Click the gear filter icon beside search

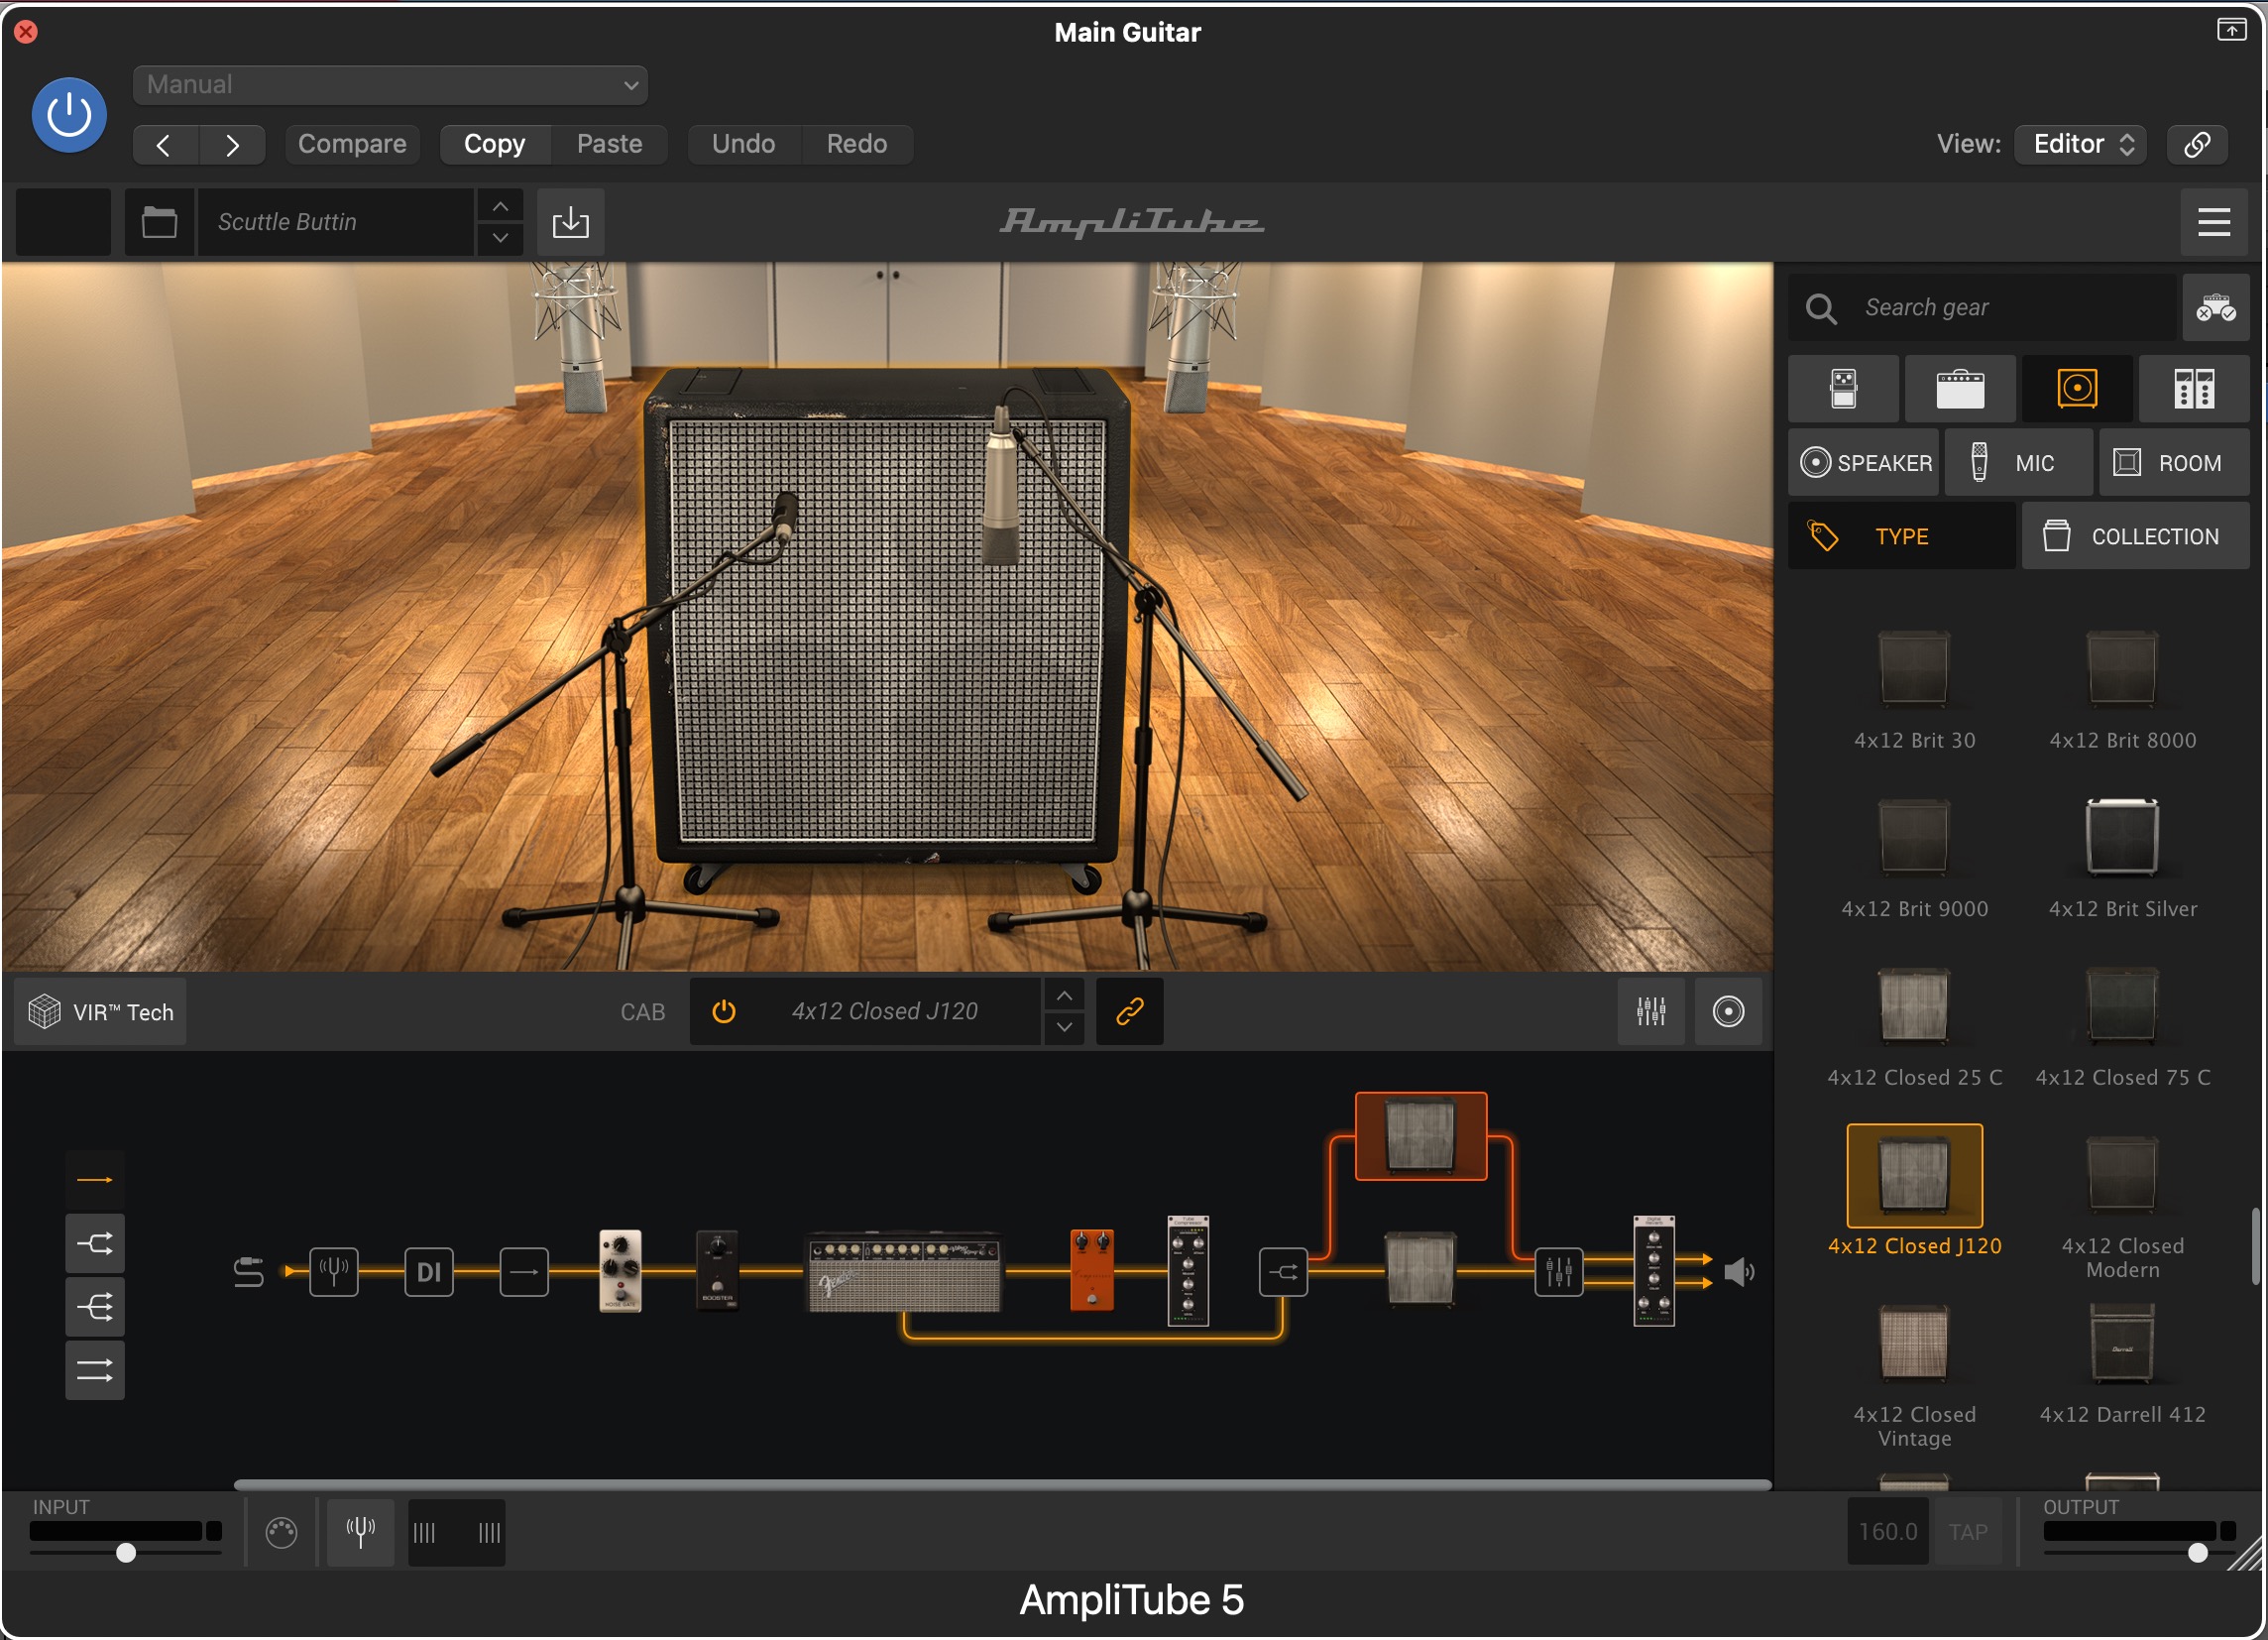coord(2216,308)
